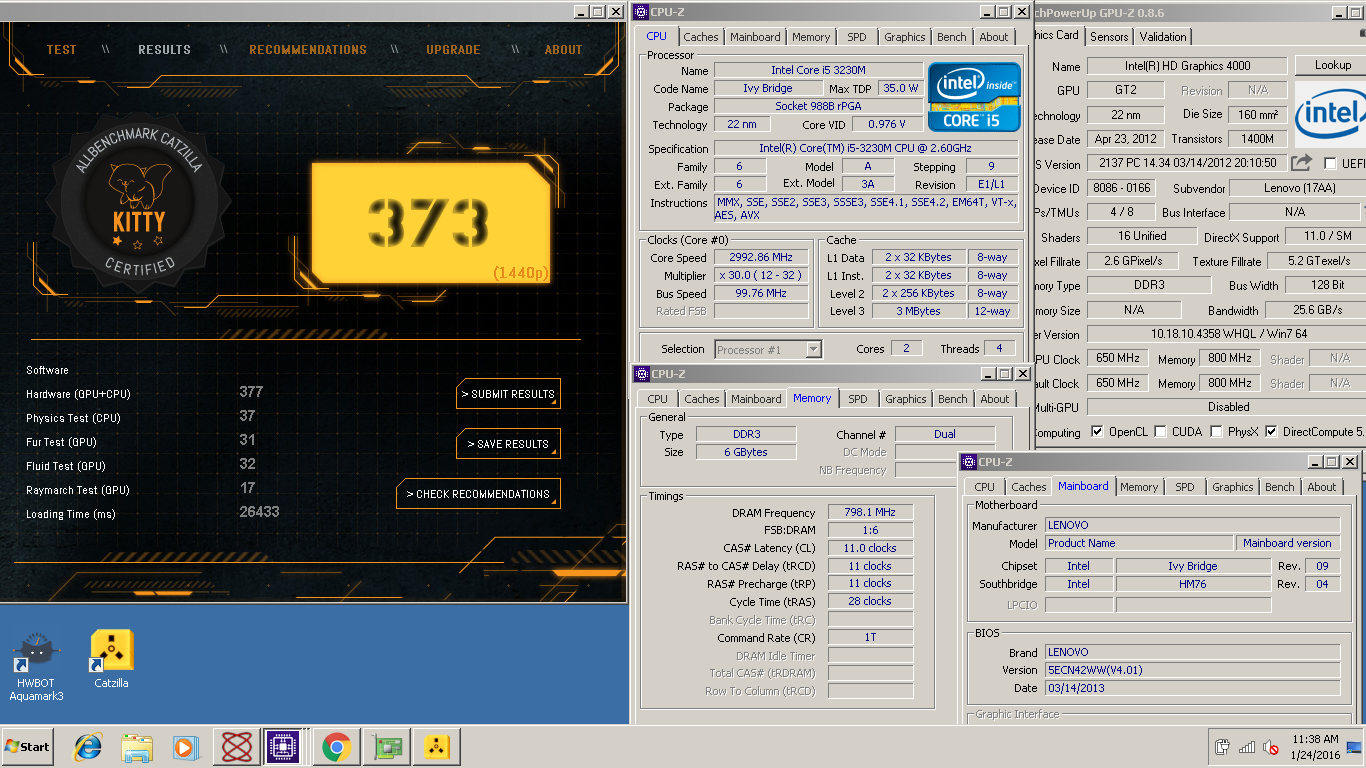The height and width of the screenshot is (768, 1366).
Task: Open Google Chrome from the taskbar
Action: 335,747
